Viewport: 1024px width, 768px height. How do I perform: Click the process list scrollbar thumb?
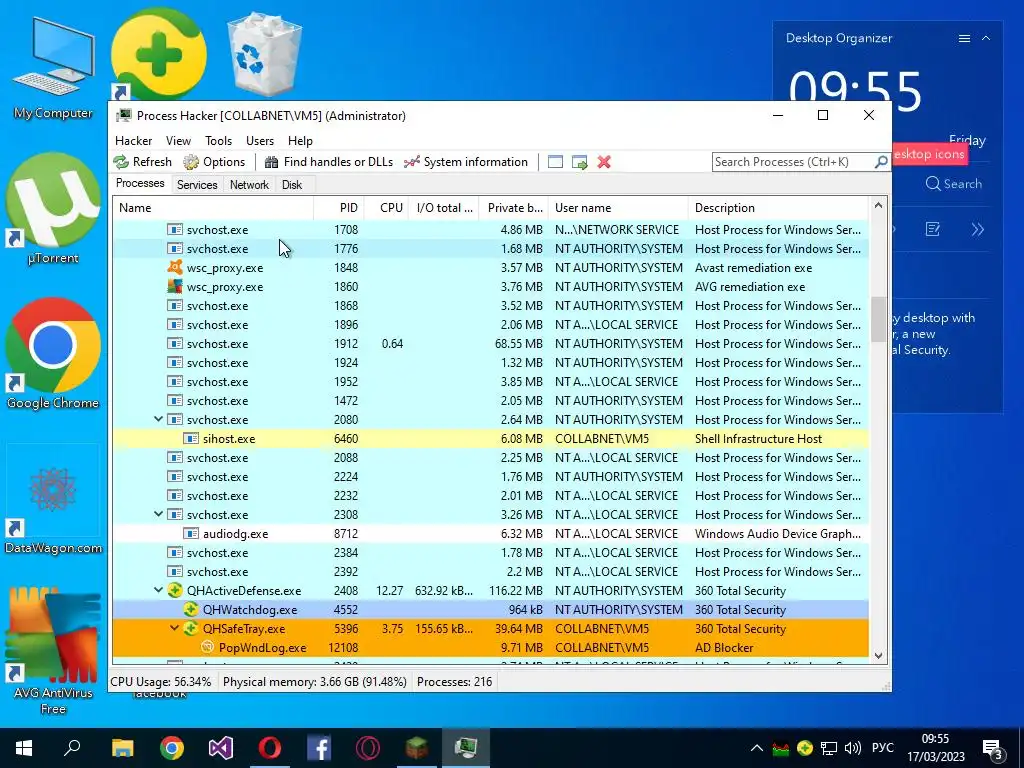[x=878, y=319]
